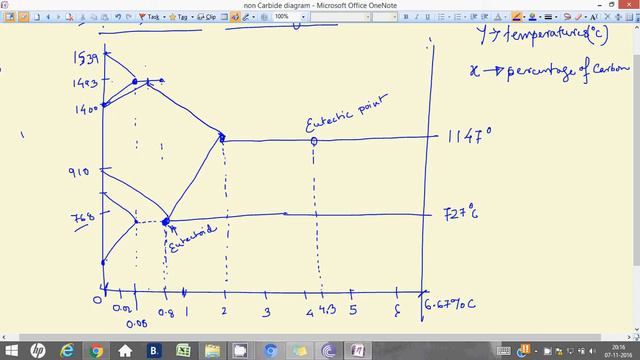Toggle Bold formatting
Viewport: 640px width, 360px height.
point(406,17)
